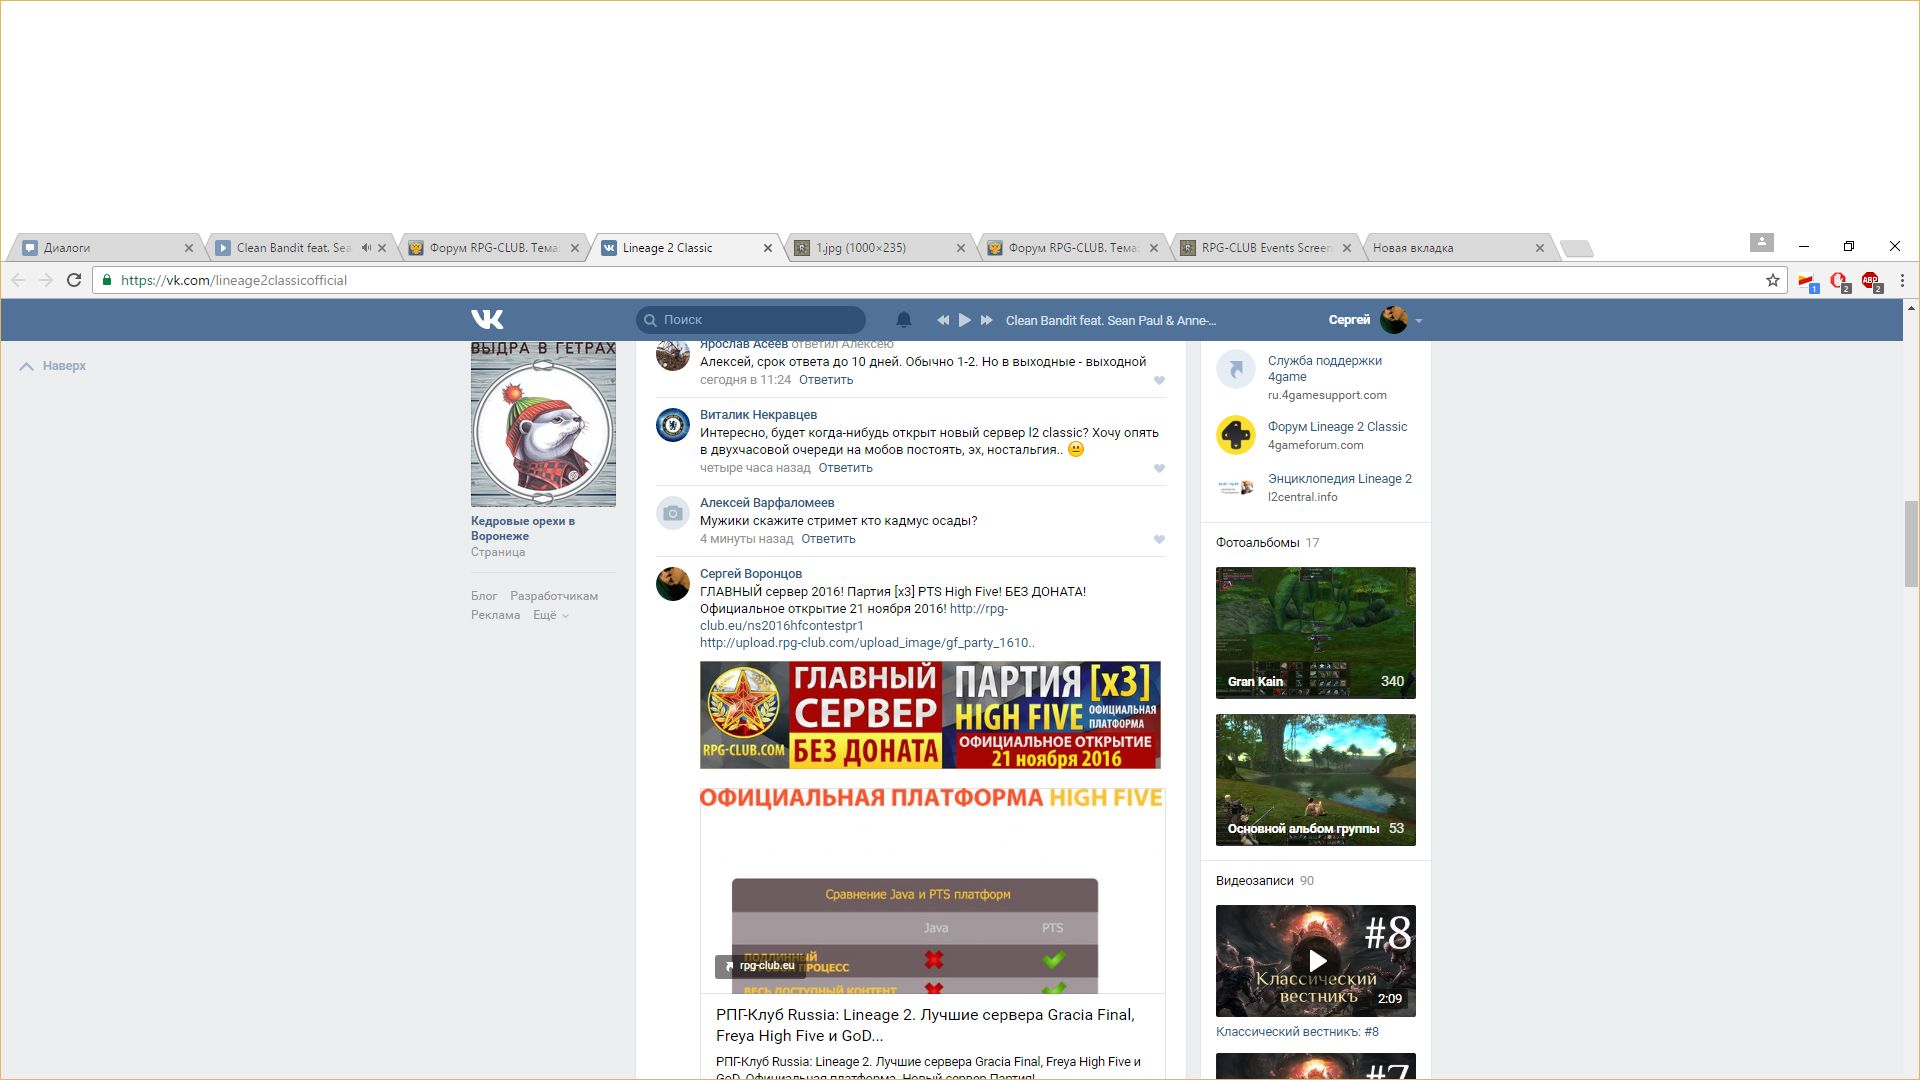Reply to Алексей Варфаломеев's comment

point(828,539)
